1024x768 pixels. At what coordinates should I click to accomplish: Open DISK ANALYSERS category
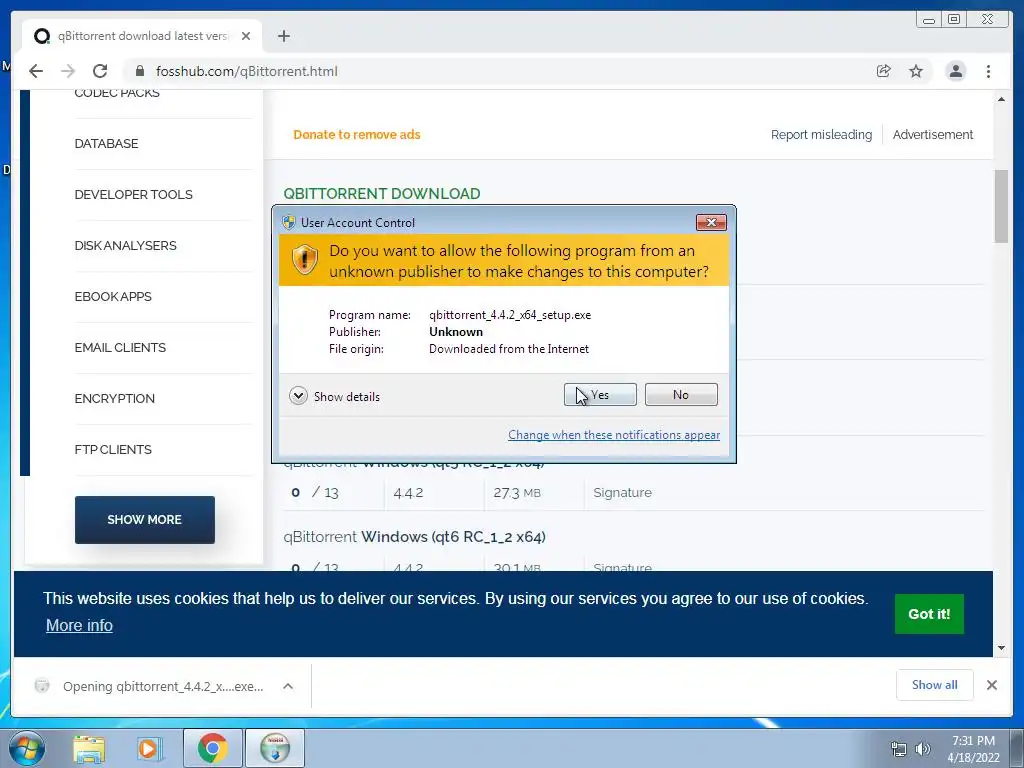pos(125,246)
